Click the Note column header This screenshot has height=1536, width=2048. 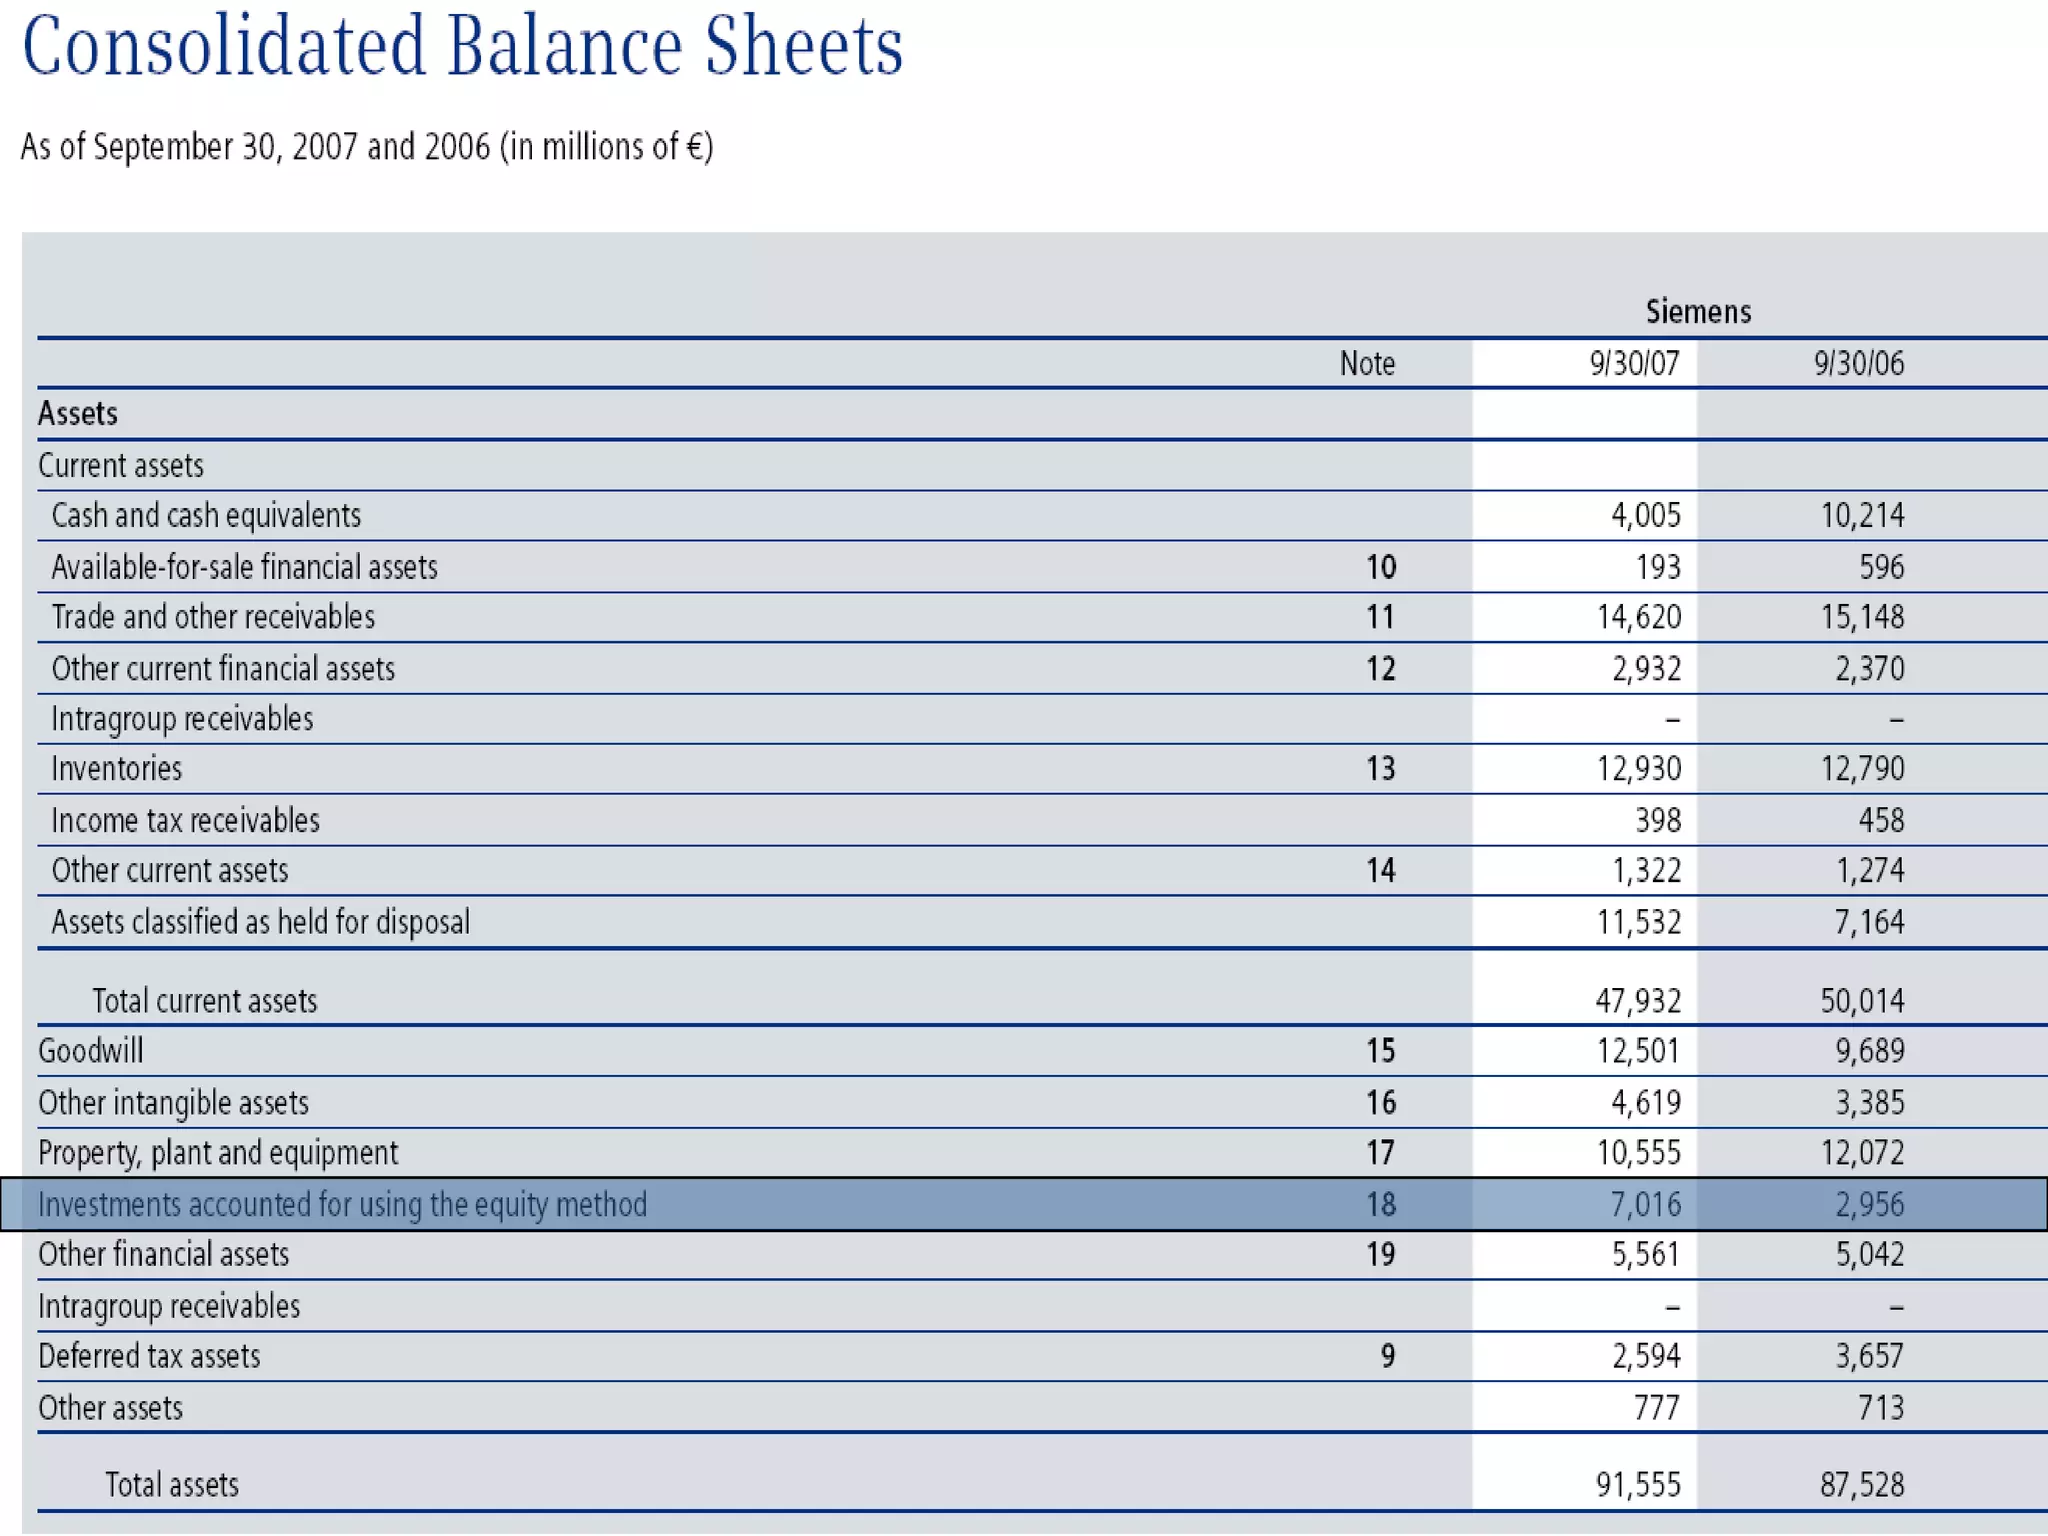[x=1366, y=363]
